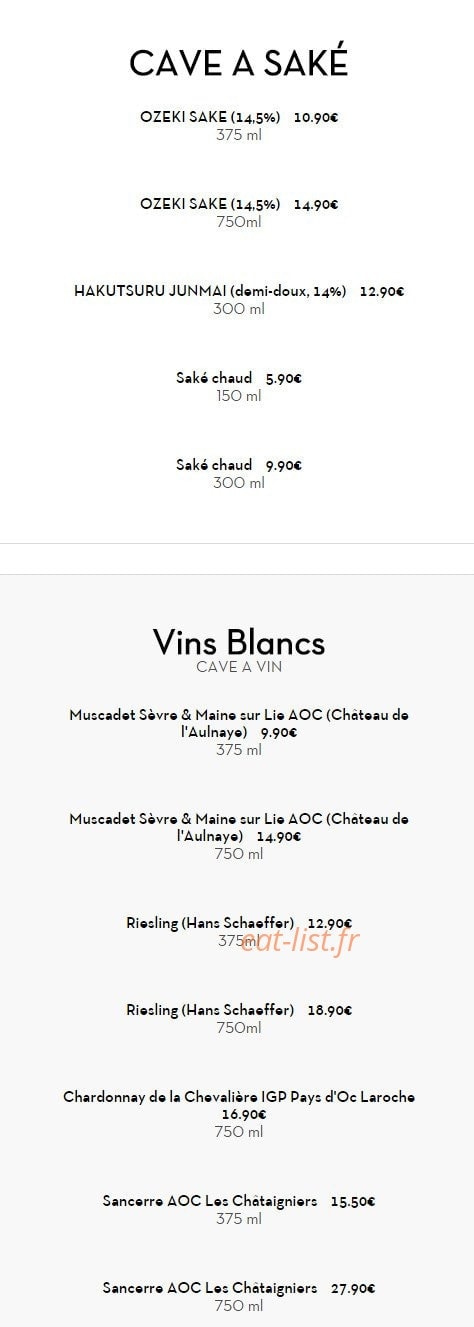Click the Vins Blancs section heading
Viewport: 474px width, 1327px height.
[x=238, y=641]
